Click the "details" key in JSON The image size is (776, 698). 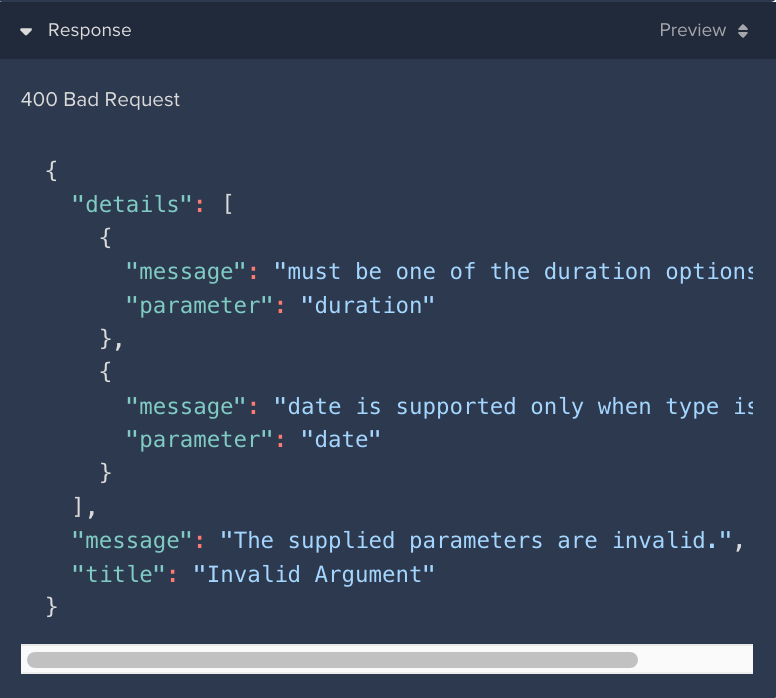point(131,204)
